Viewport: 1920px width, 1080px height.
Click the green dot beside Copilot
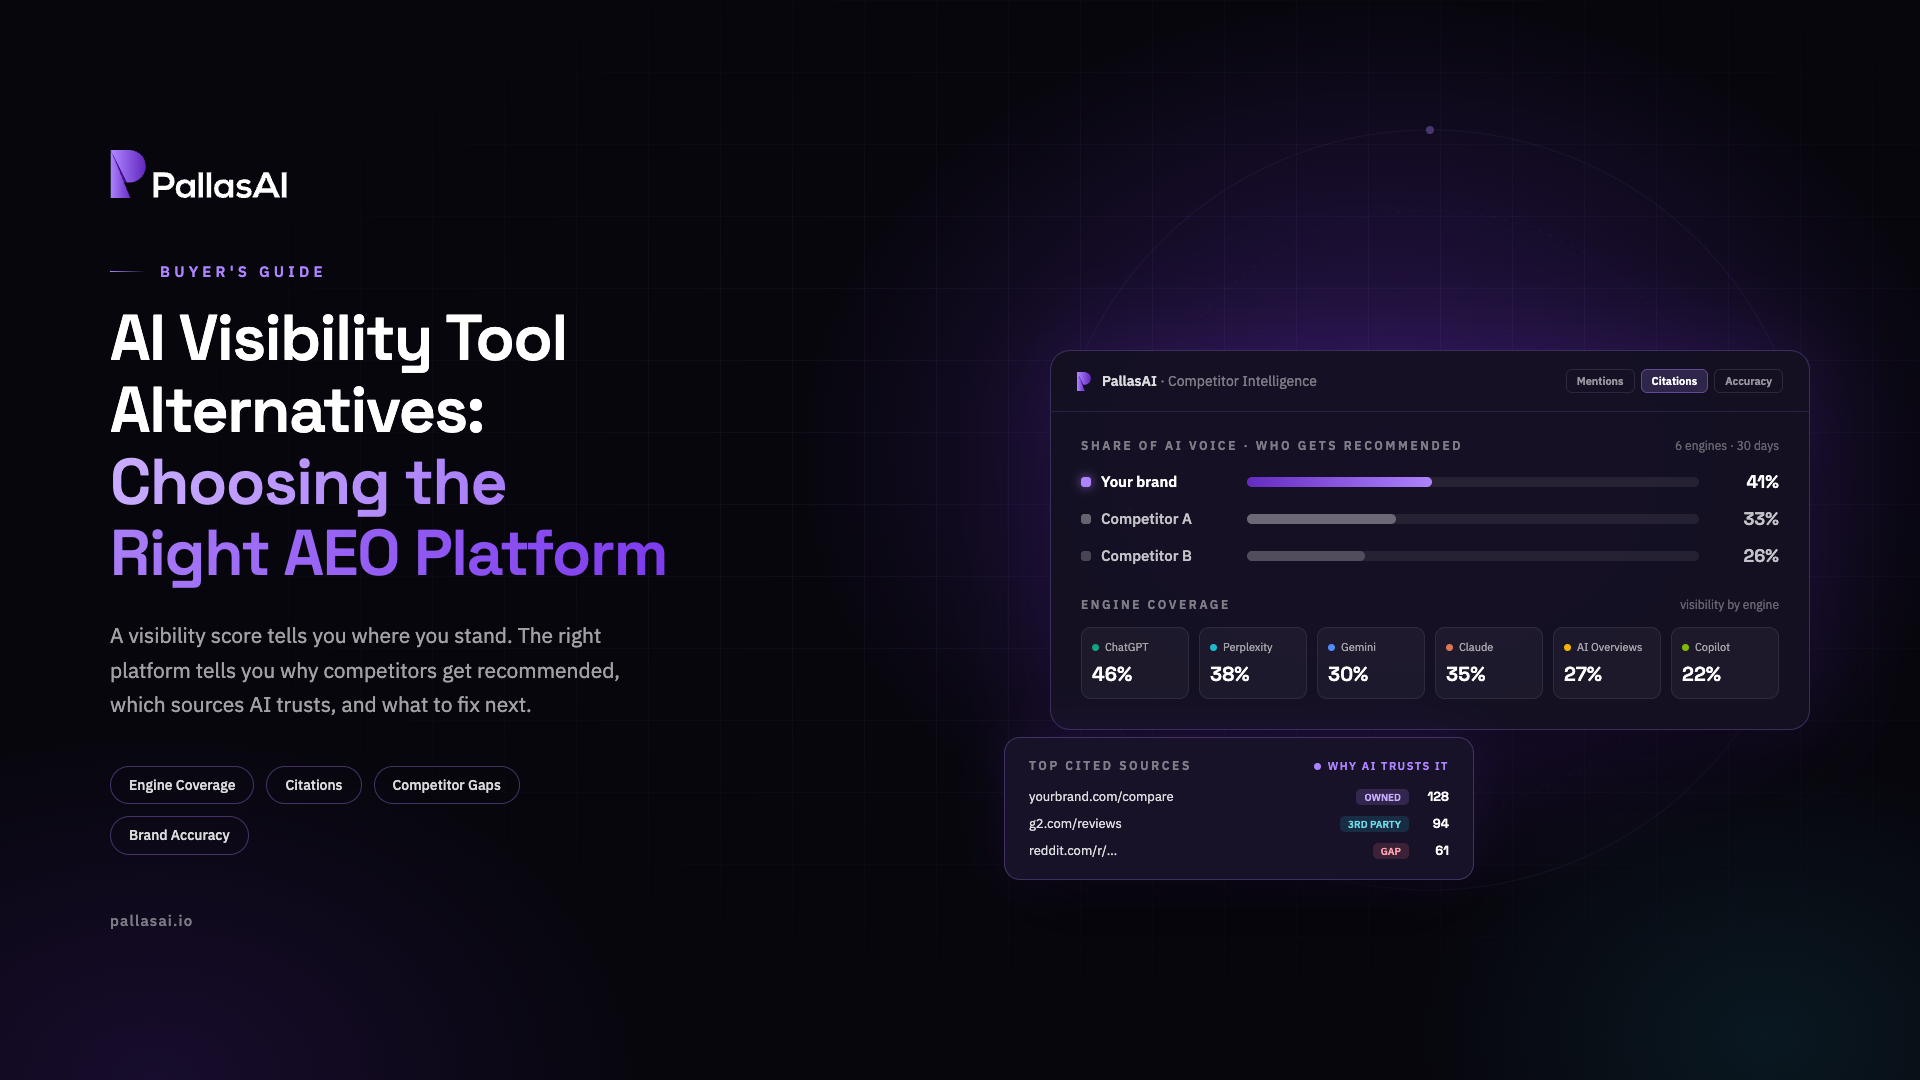[1686, 648]
